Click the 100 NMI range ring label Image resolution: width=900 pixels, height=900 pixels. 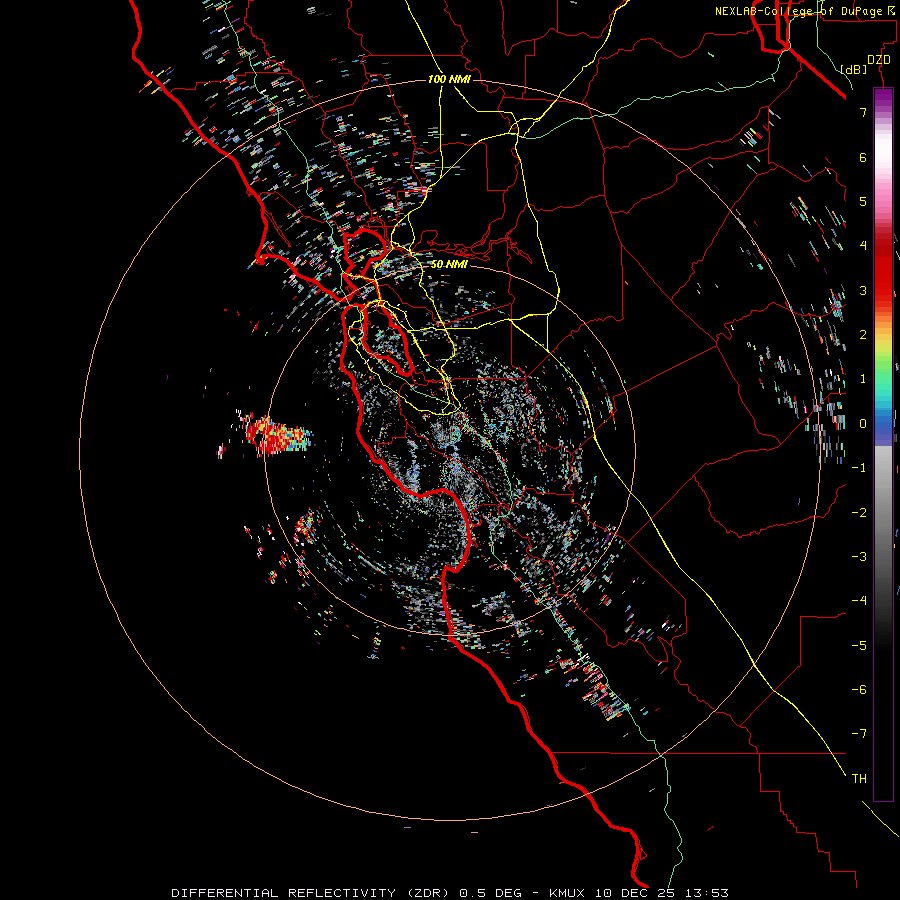click(x=449, y=79)
